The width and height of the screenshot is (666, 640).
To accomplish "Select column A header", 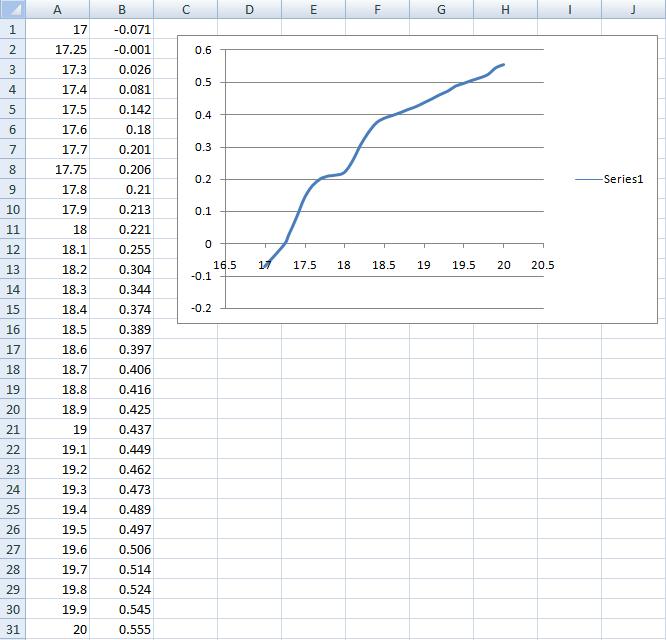I will click(56, 9).
